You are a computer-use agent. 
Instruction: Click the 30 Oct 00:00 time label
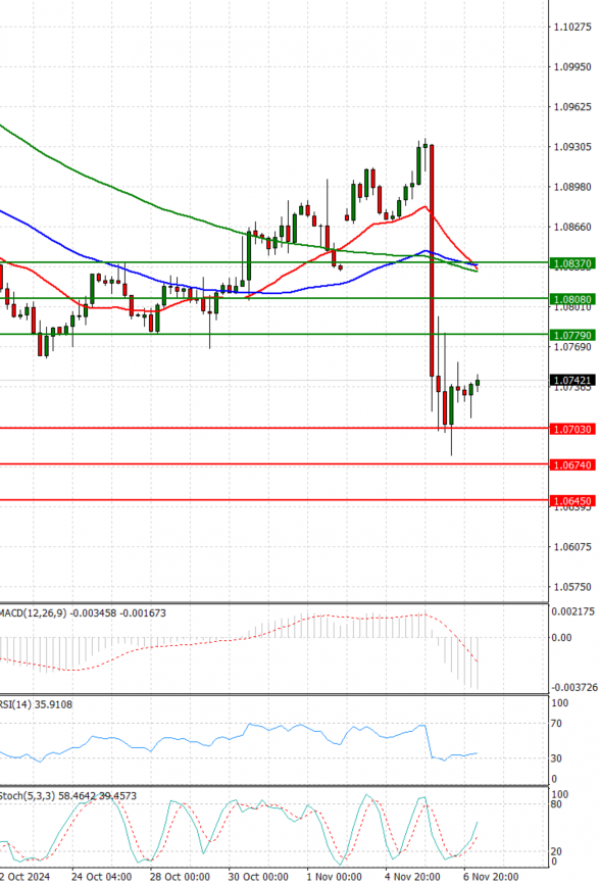point(258,877)
